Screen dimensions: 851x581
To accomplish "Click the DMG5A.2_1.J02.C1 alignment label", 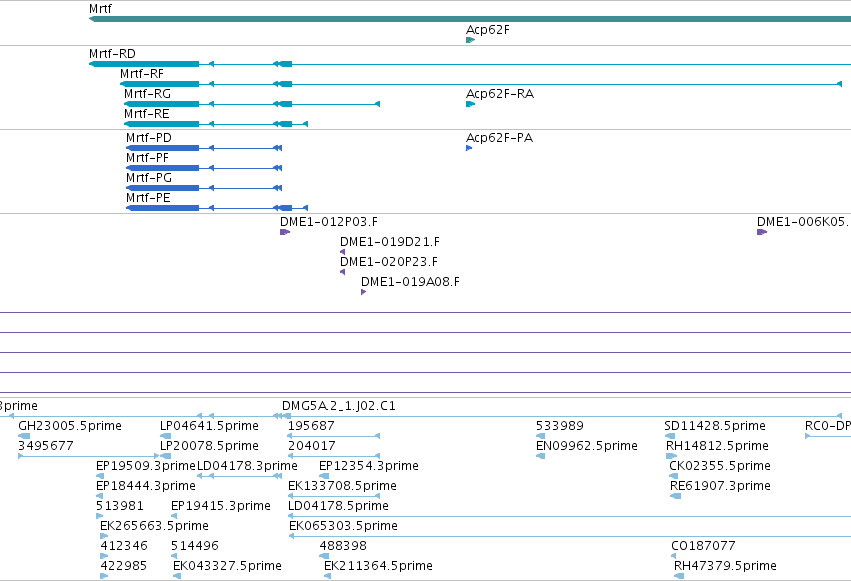I will (x=339, y=406).
